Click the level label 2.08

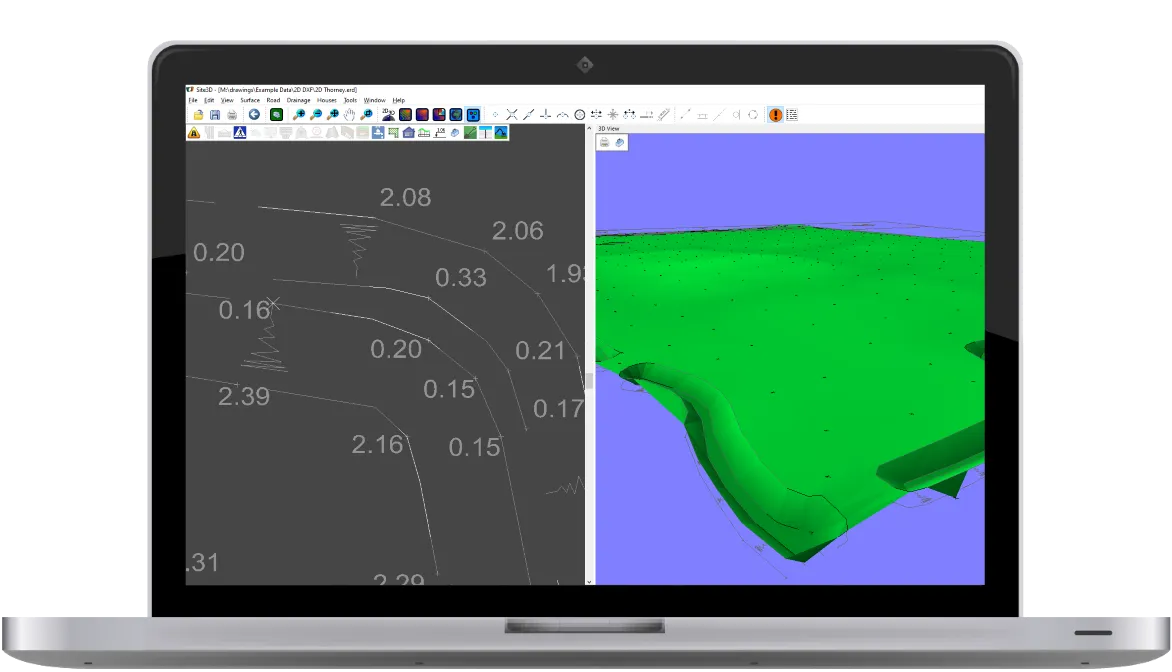pos(405,197)
